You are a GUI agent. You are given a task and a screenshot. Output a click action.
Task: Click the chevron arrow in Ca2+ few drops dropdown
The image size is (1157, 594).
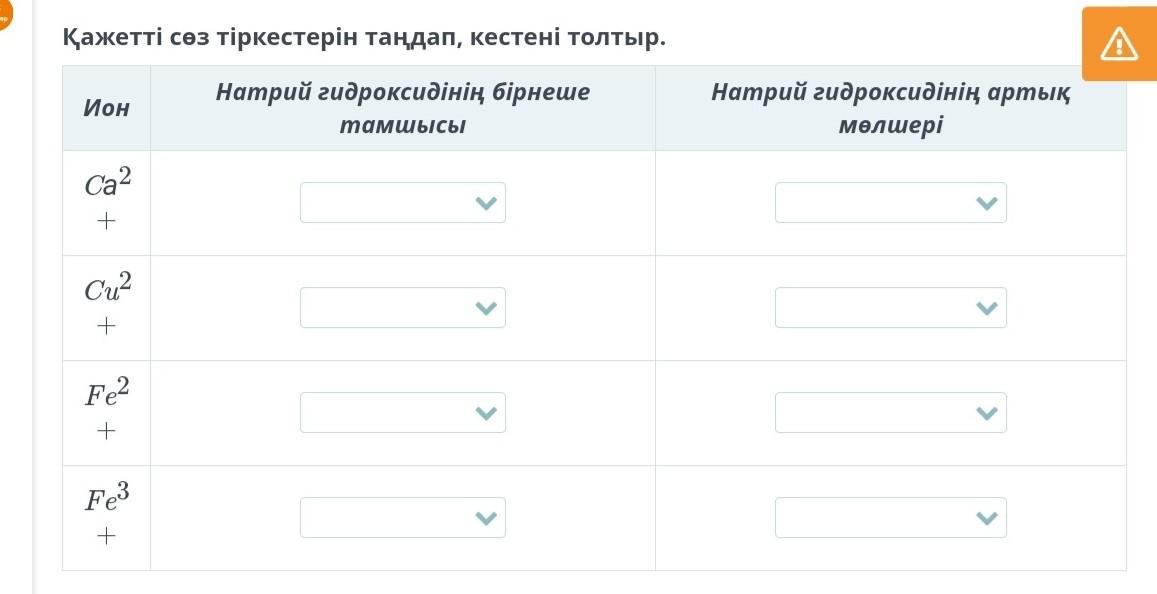[x=486, y=203]
